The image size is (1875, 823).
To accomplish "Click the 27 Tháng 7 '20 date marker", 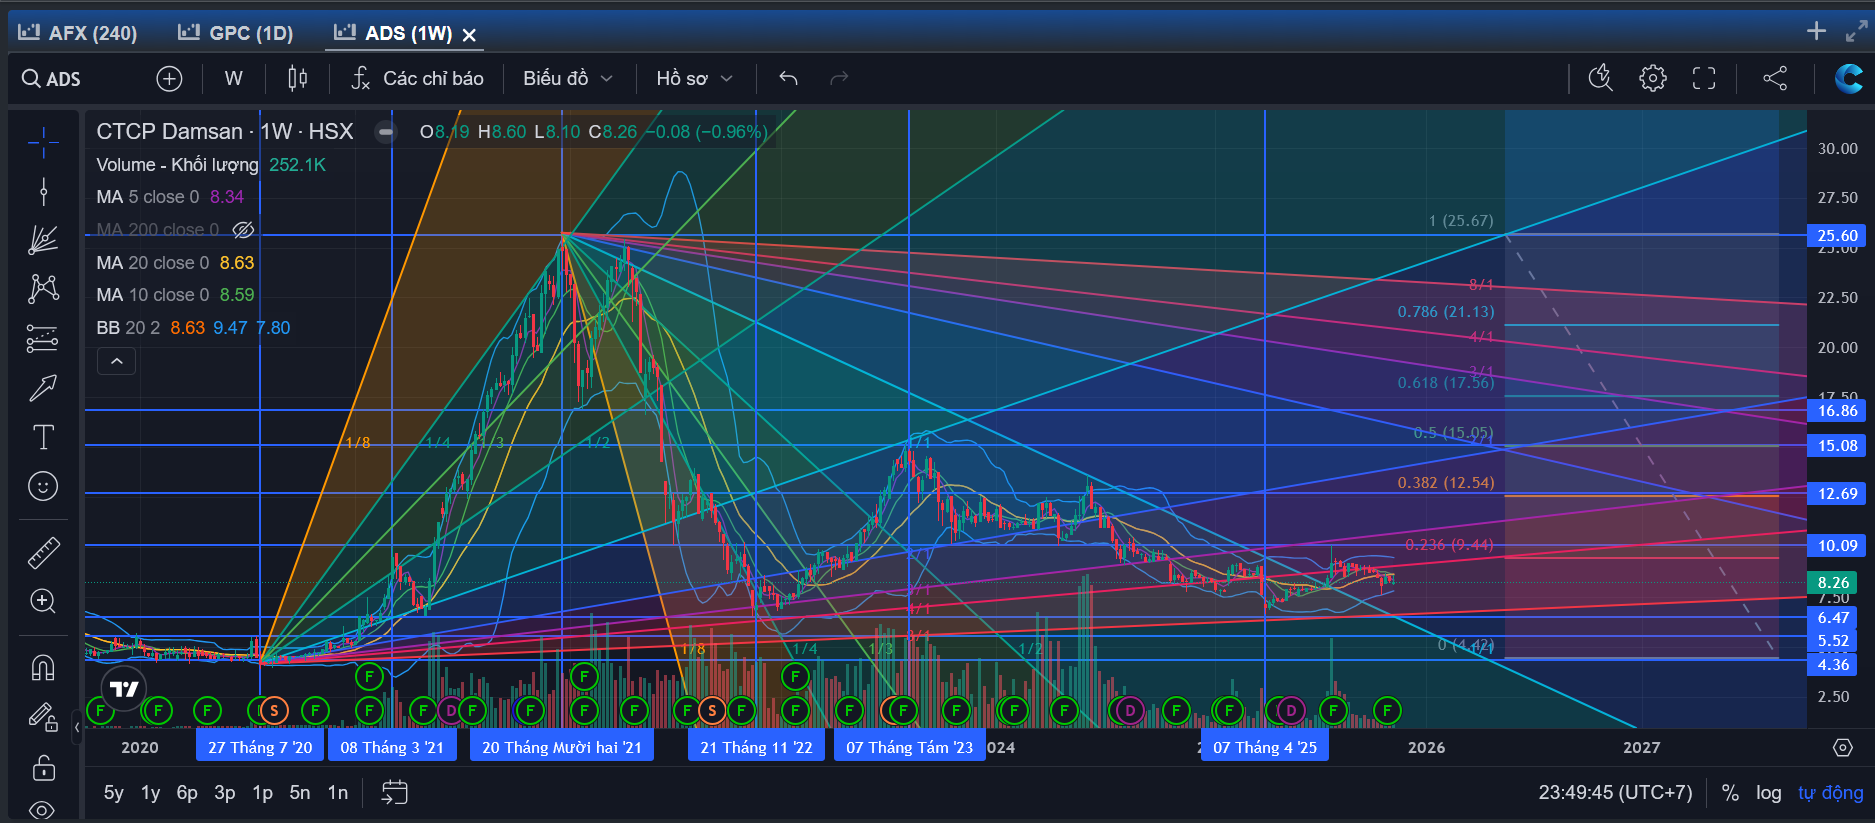I will pyautogui.click(x=260, y=747).
